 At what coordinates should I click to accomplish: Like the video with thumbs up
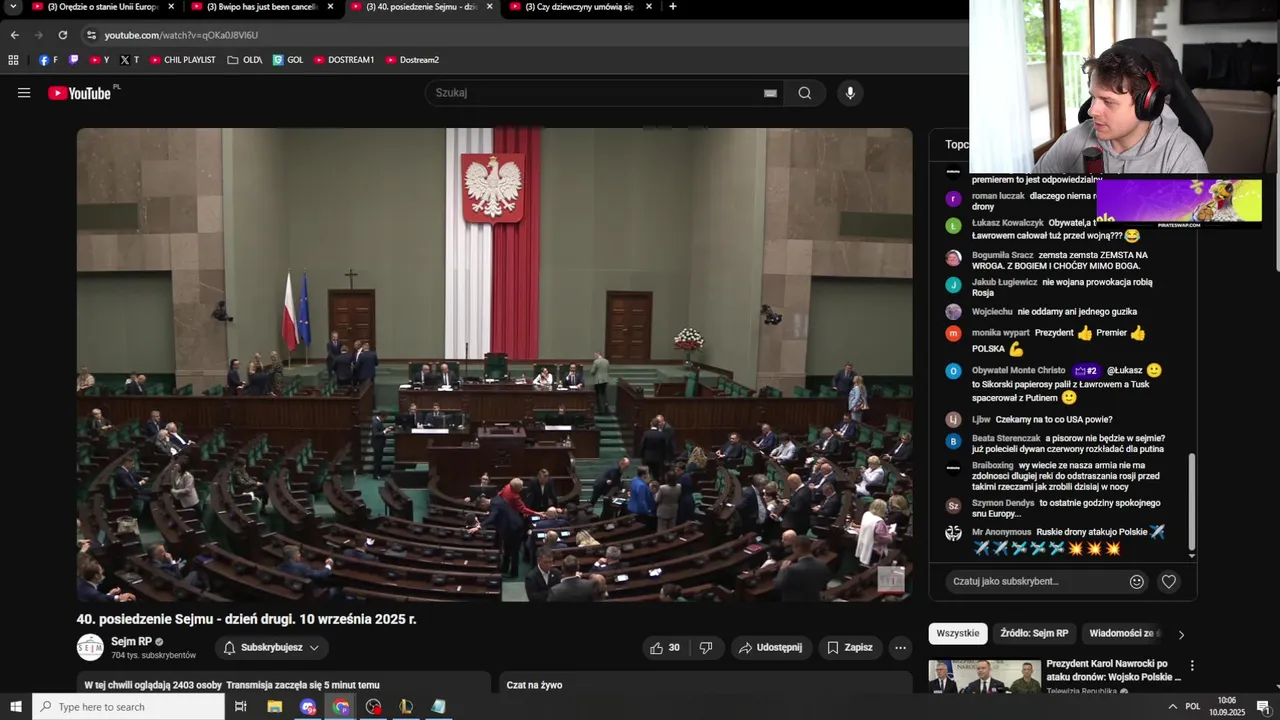[x=665, y=648]
